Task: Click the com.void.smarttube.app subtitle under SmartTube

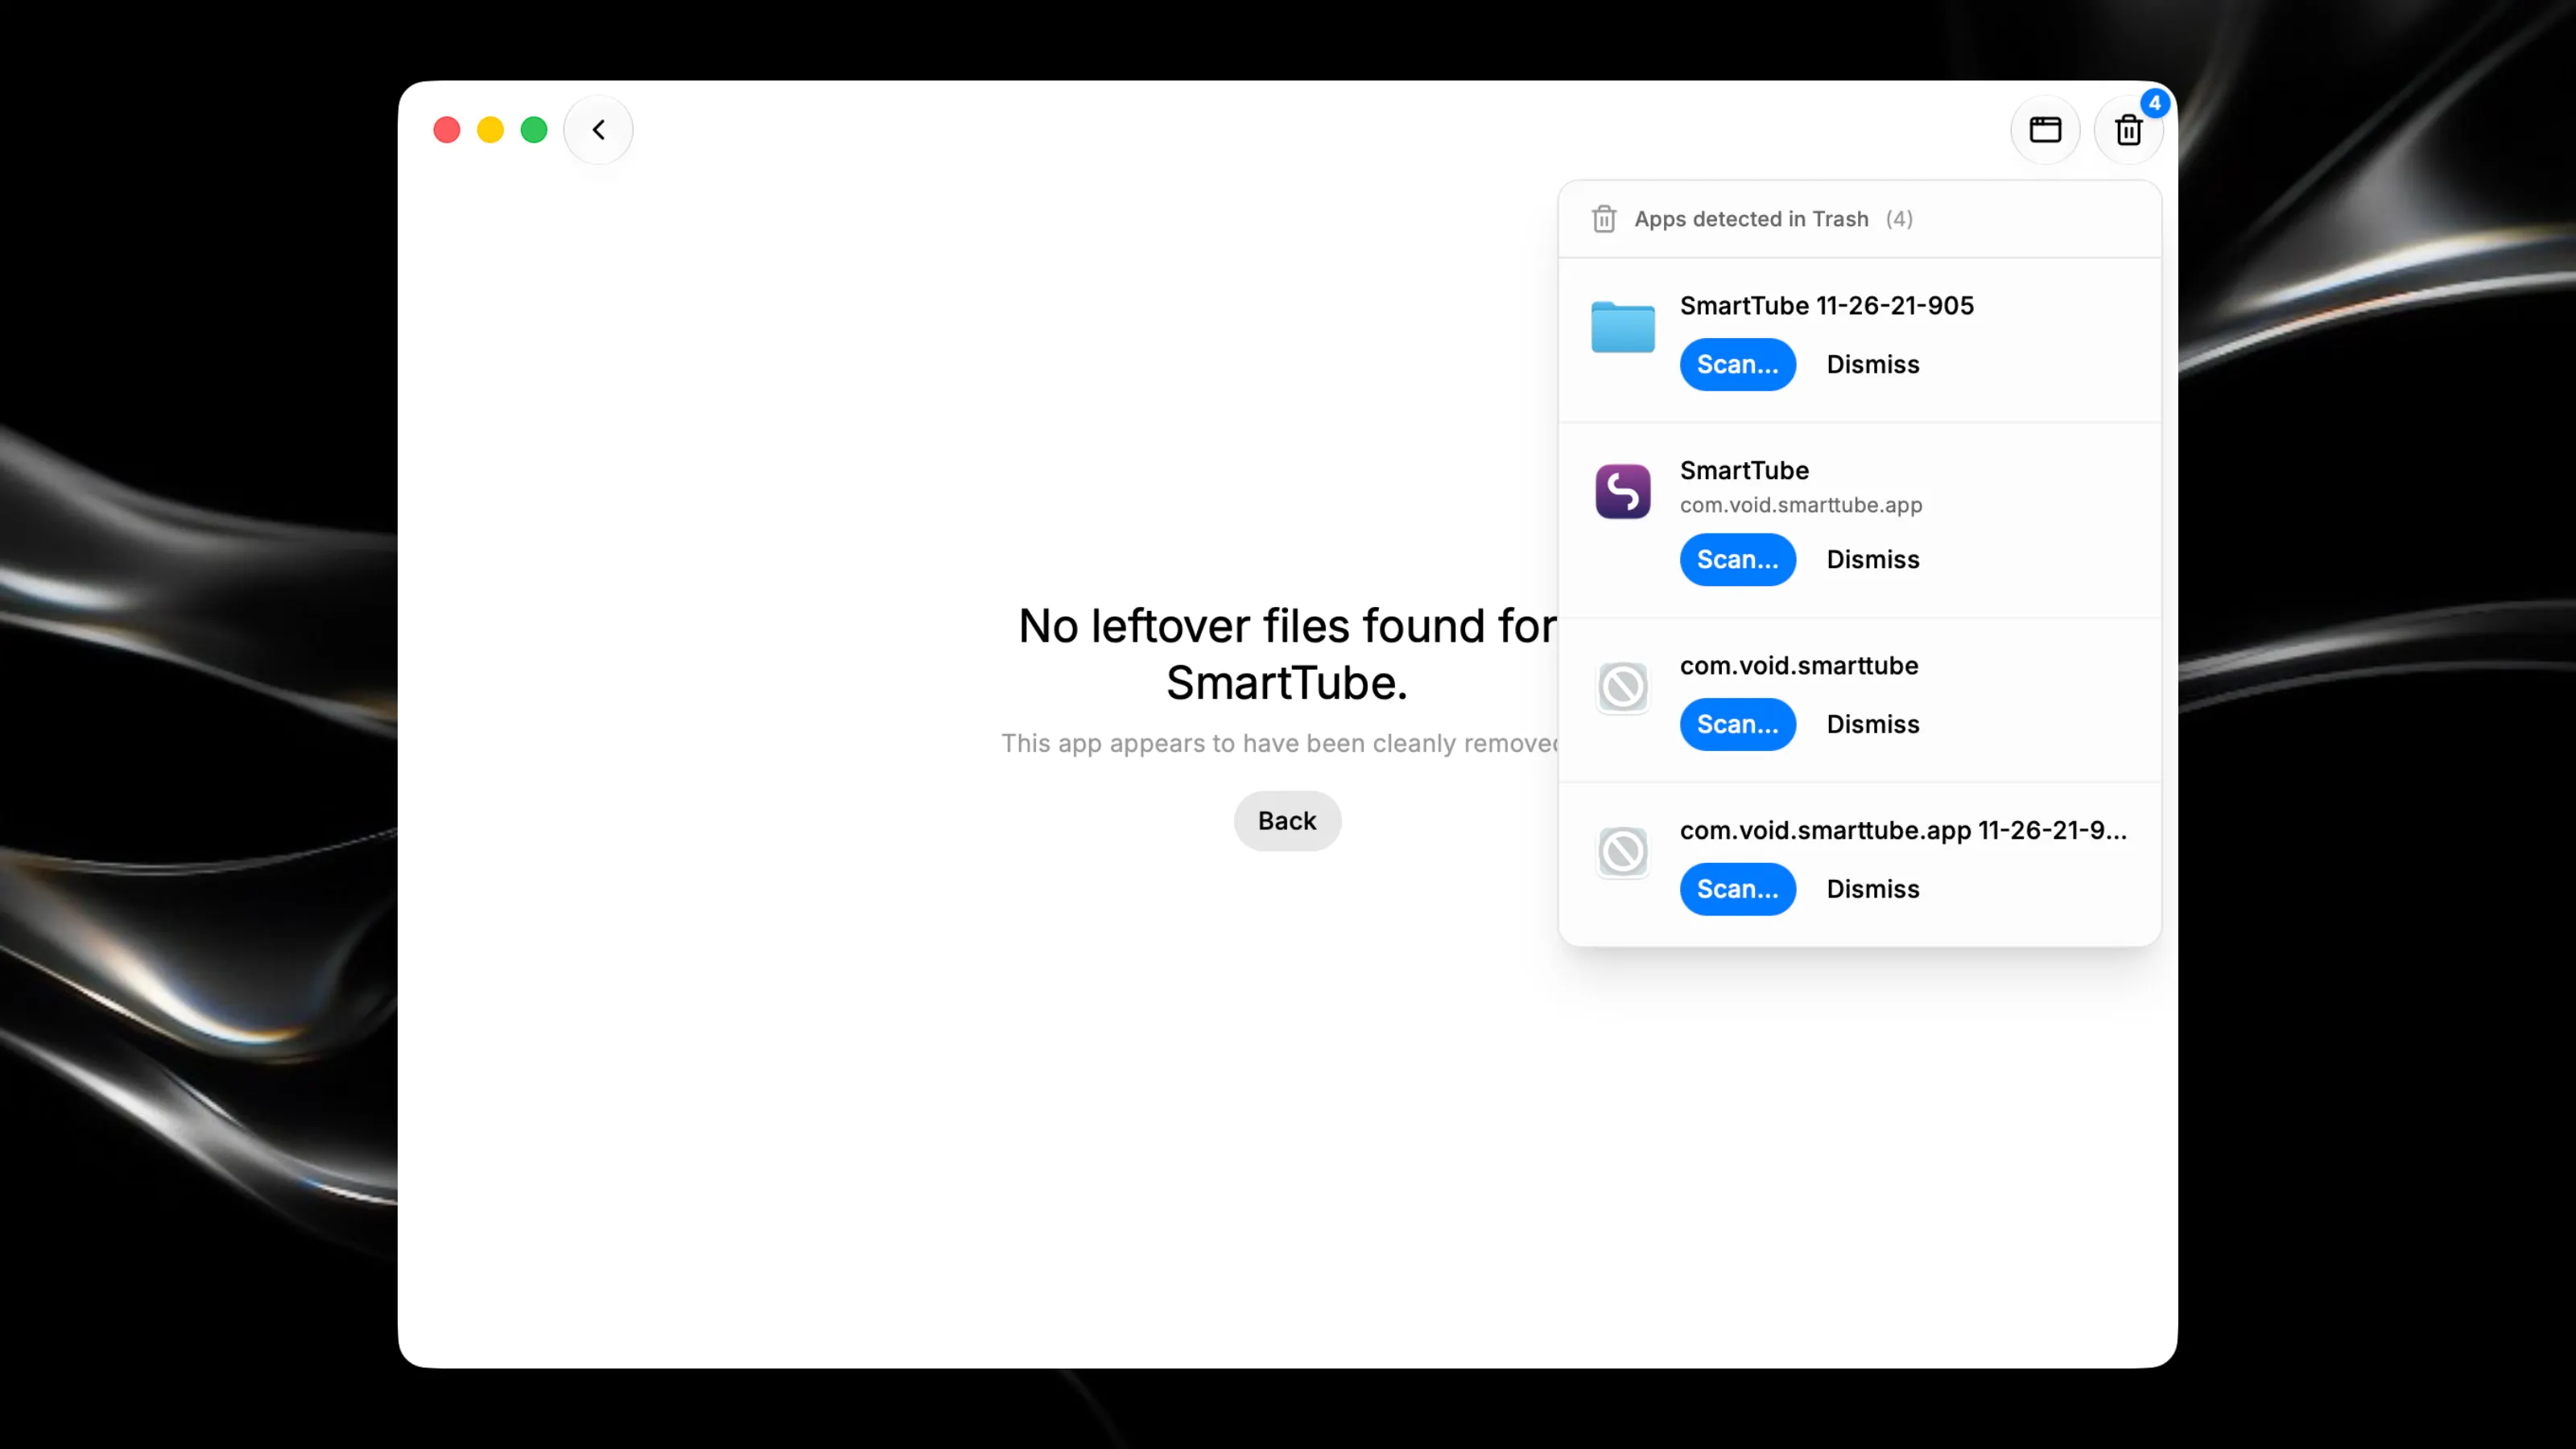Action: point(1801,505)
